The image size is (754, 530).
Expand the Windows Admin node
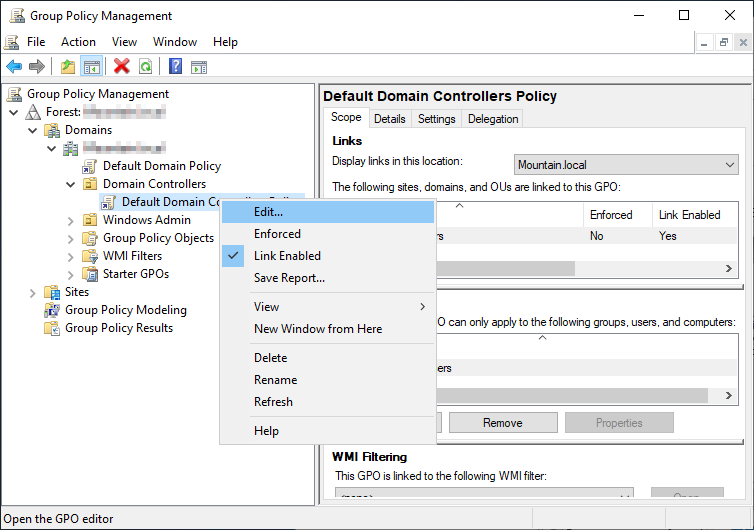(71, 221)
